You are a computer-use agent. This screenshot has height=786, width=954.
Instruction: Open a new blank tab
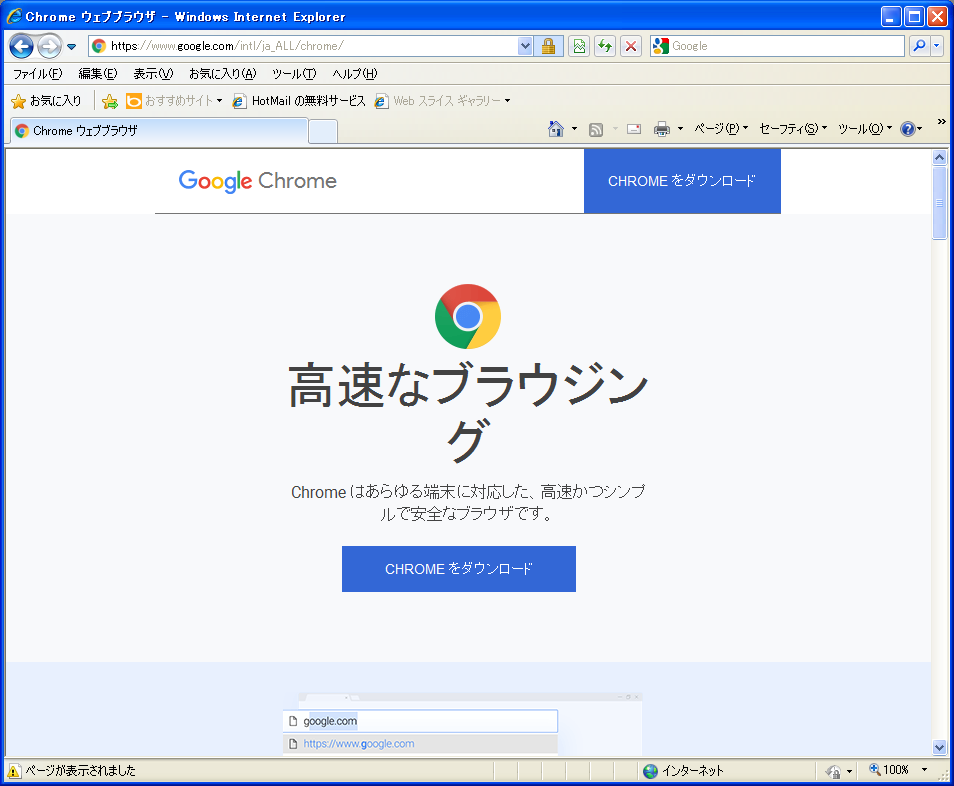tap(322, 132)
